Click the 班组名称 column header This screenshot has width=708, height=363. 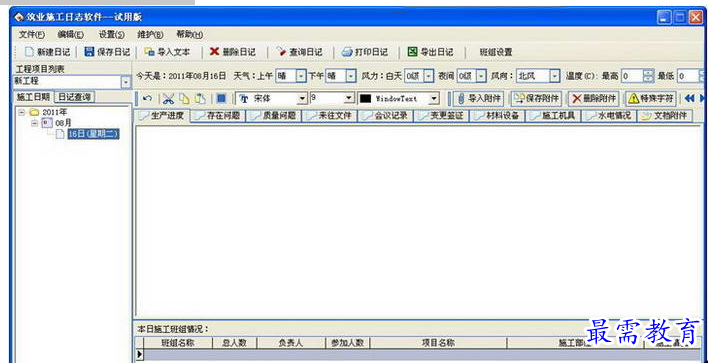[178, 343]
